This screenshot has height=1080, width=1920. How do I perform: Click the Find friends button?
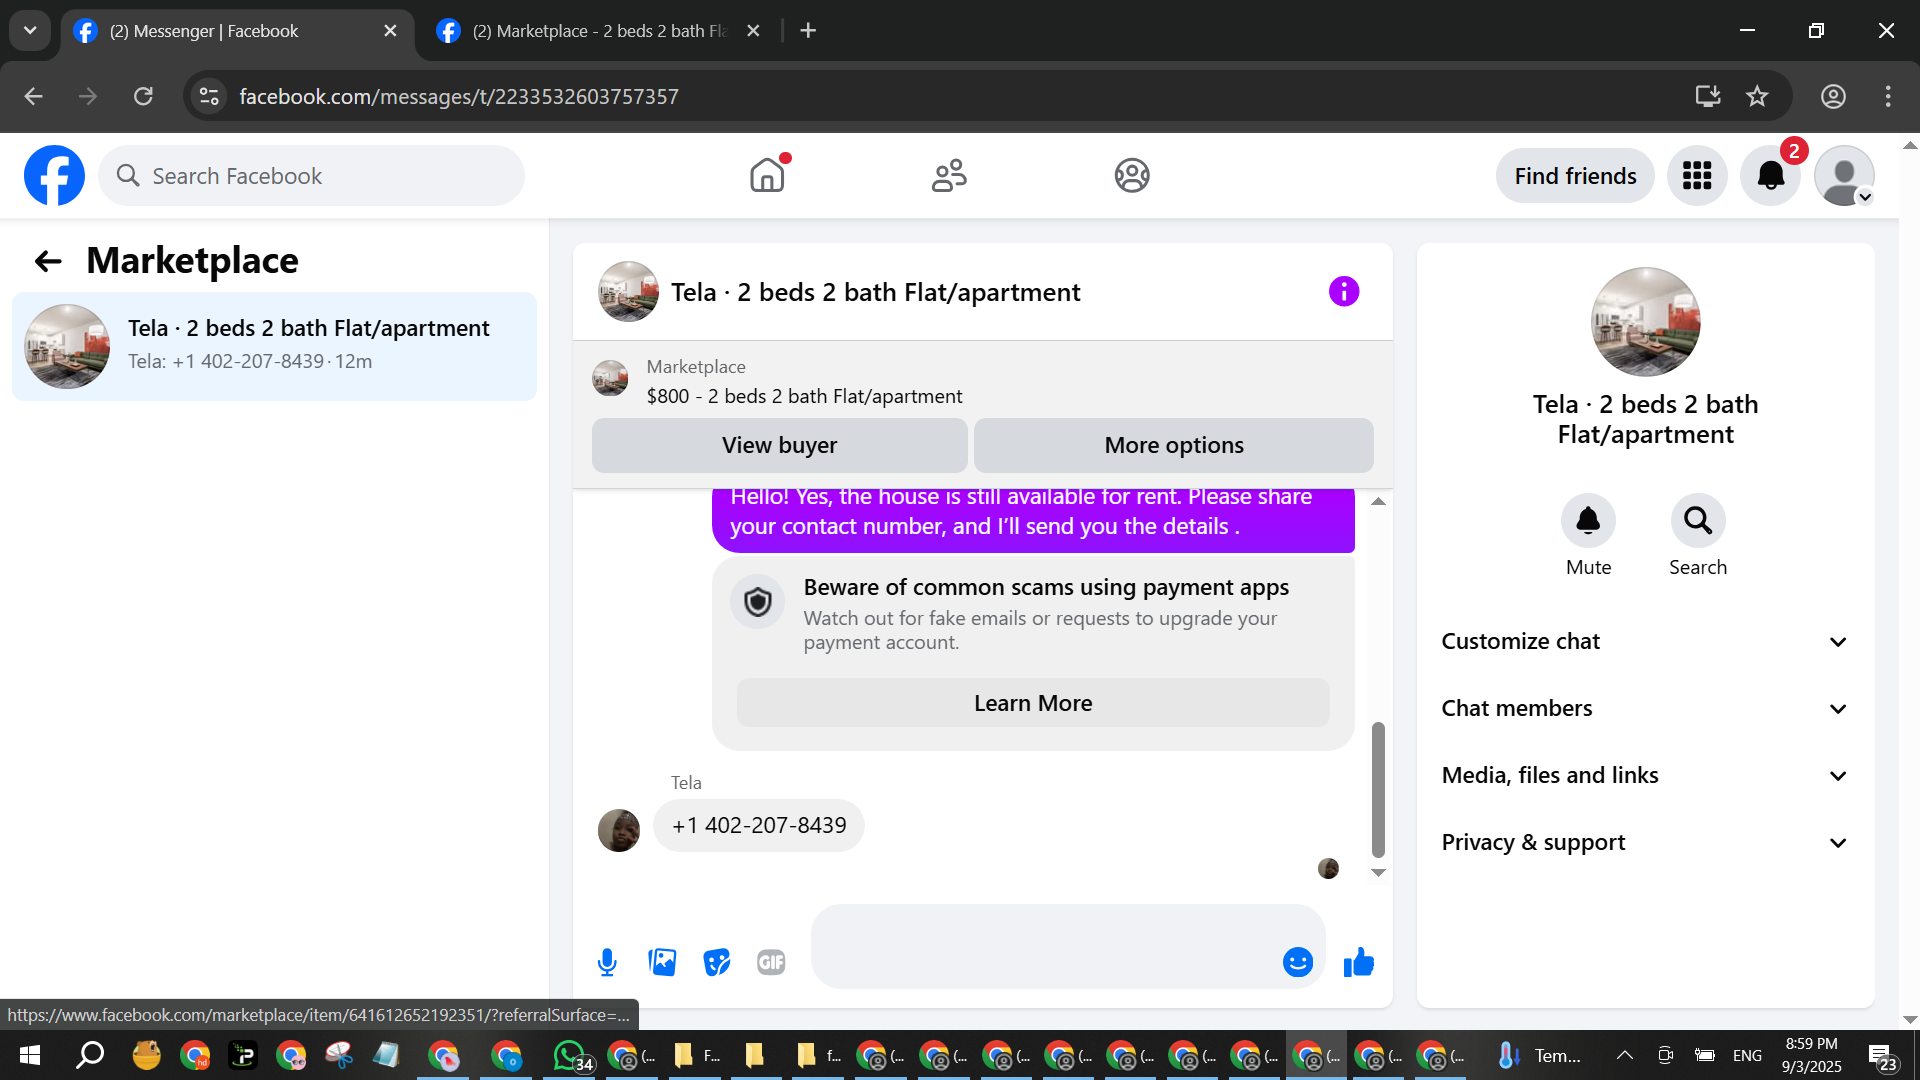(x=1575, y=176)
